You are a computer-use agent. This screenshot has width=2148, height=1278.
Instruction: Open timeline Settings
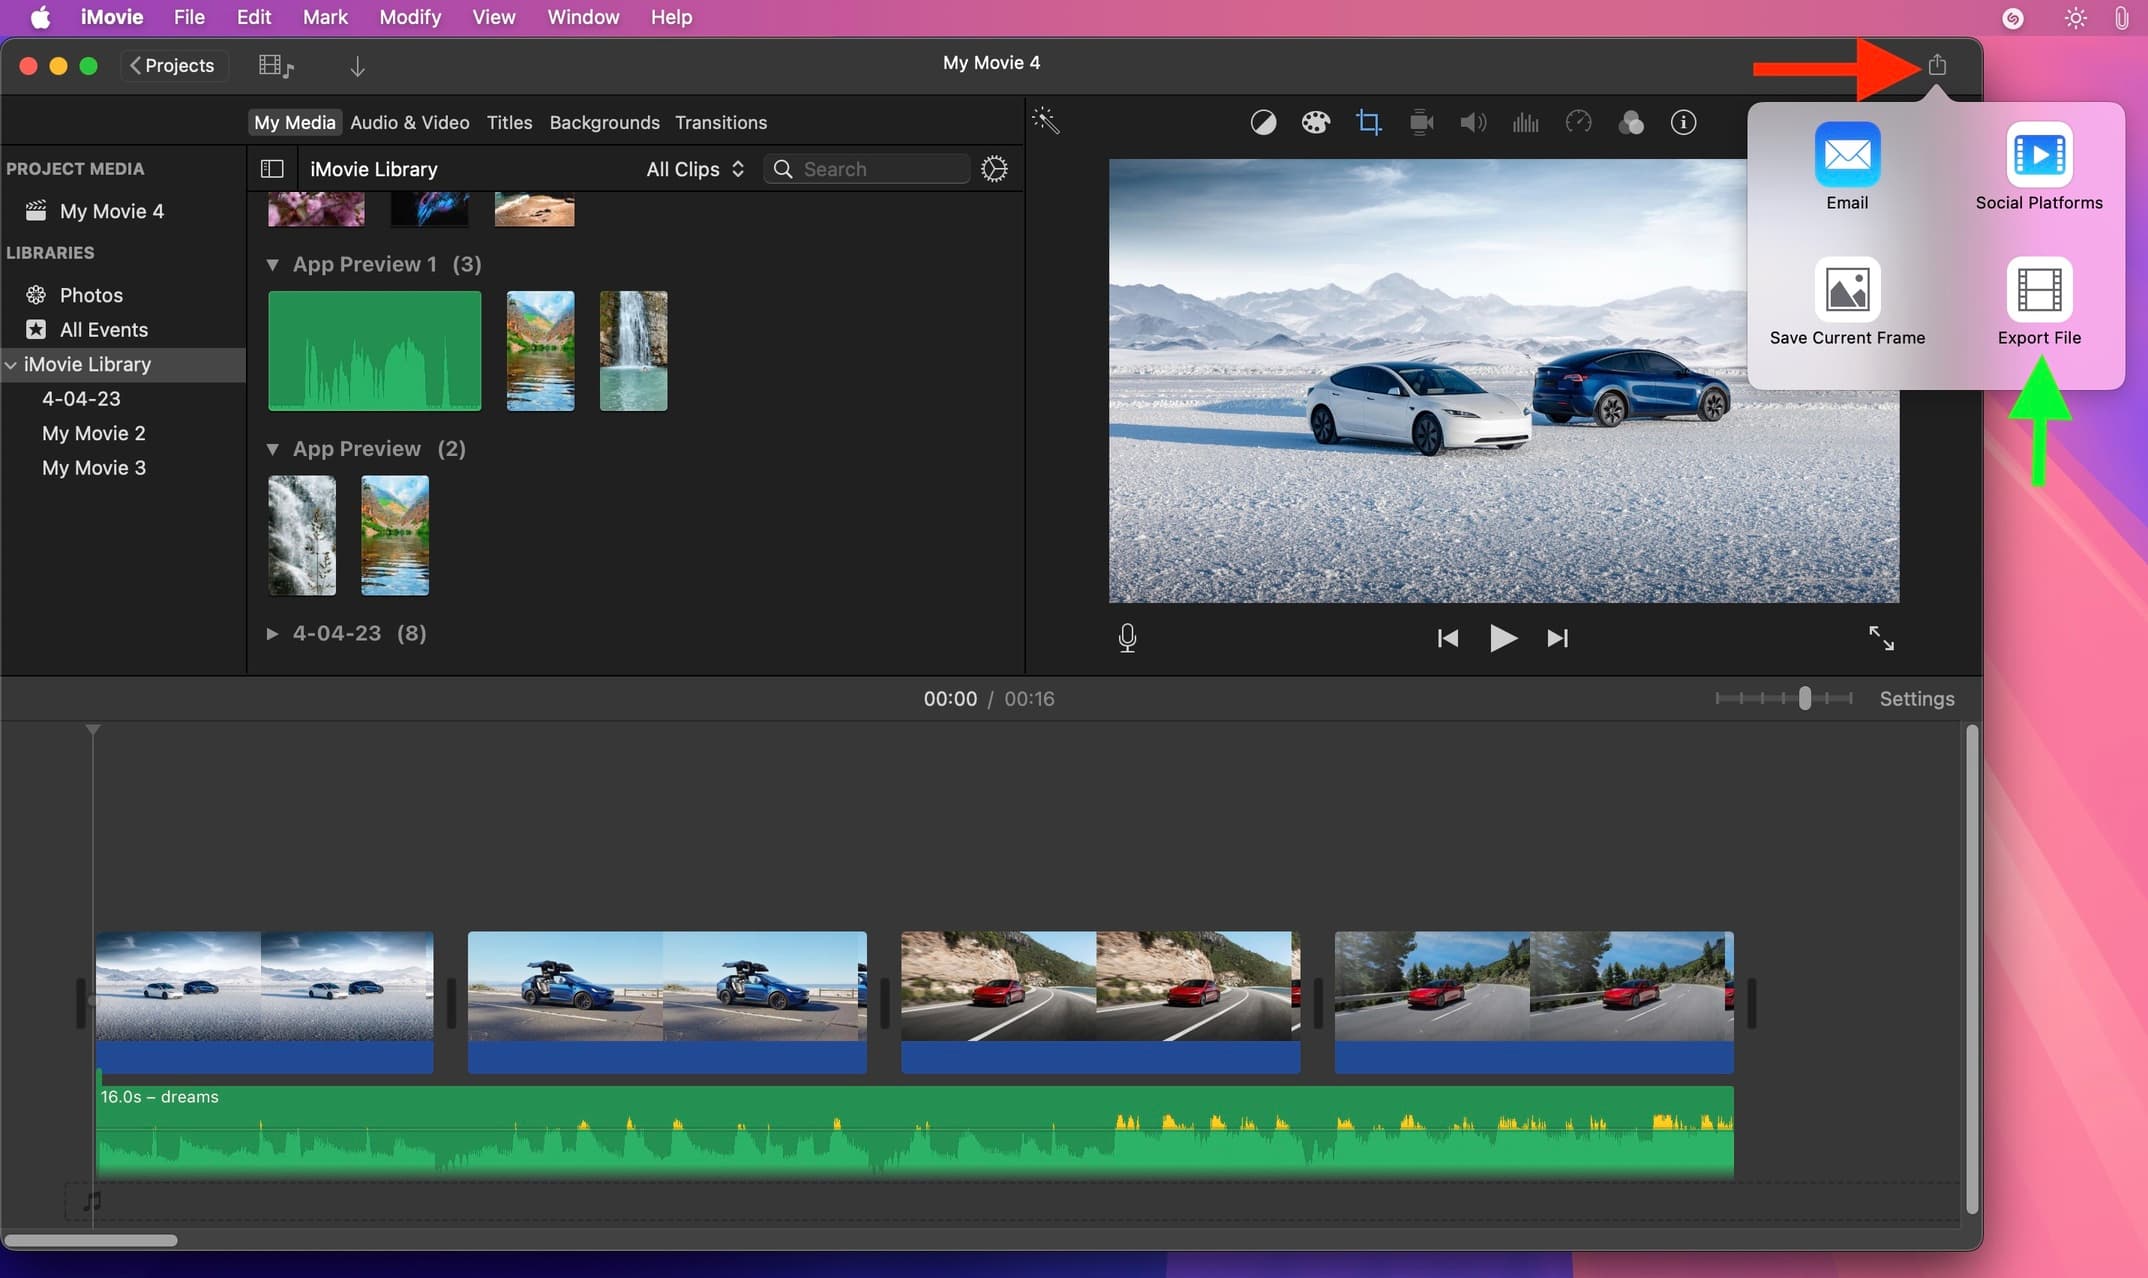click(1916, 698)
